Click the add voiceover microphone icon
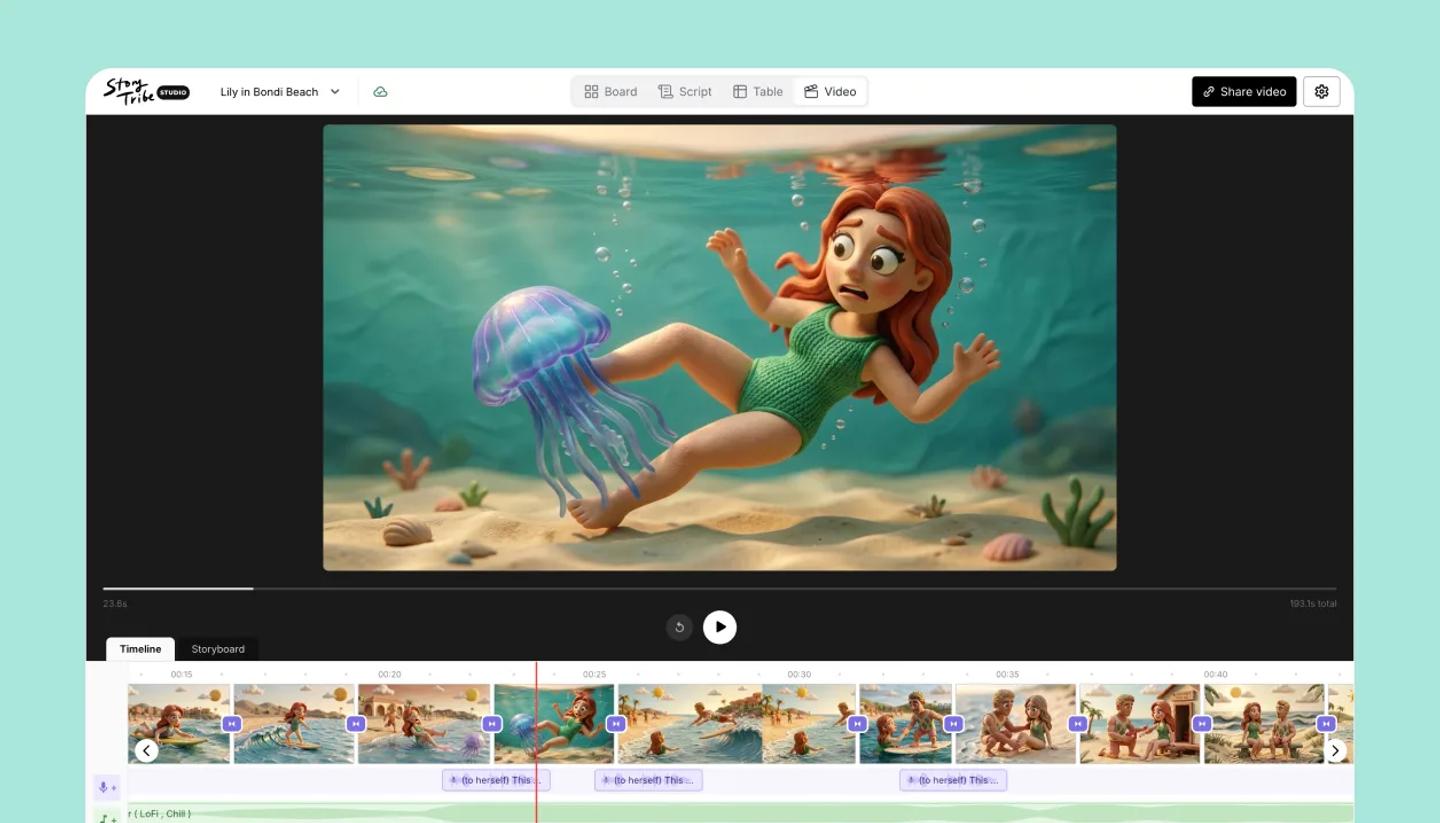 [106, 787]
